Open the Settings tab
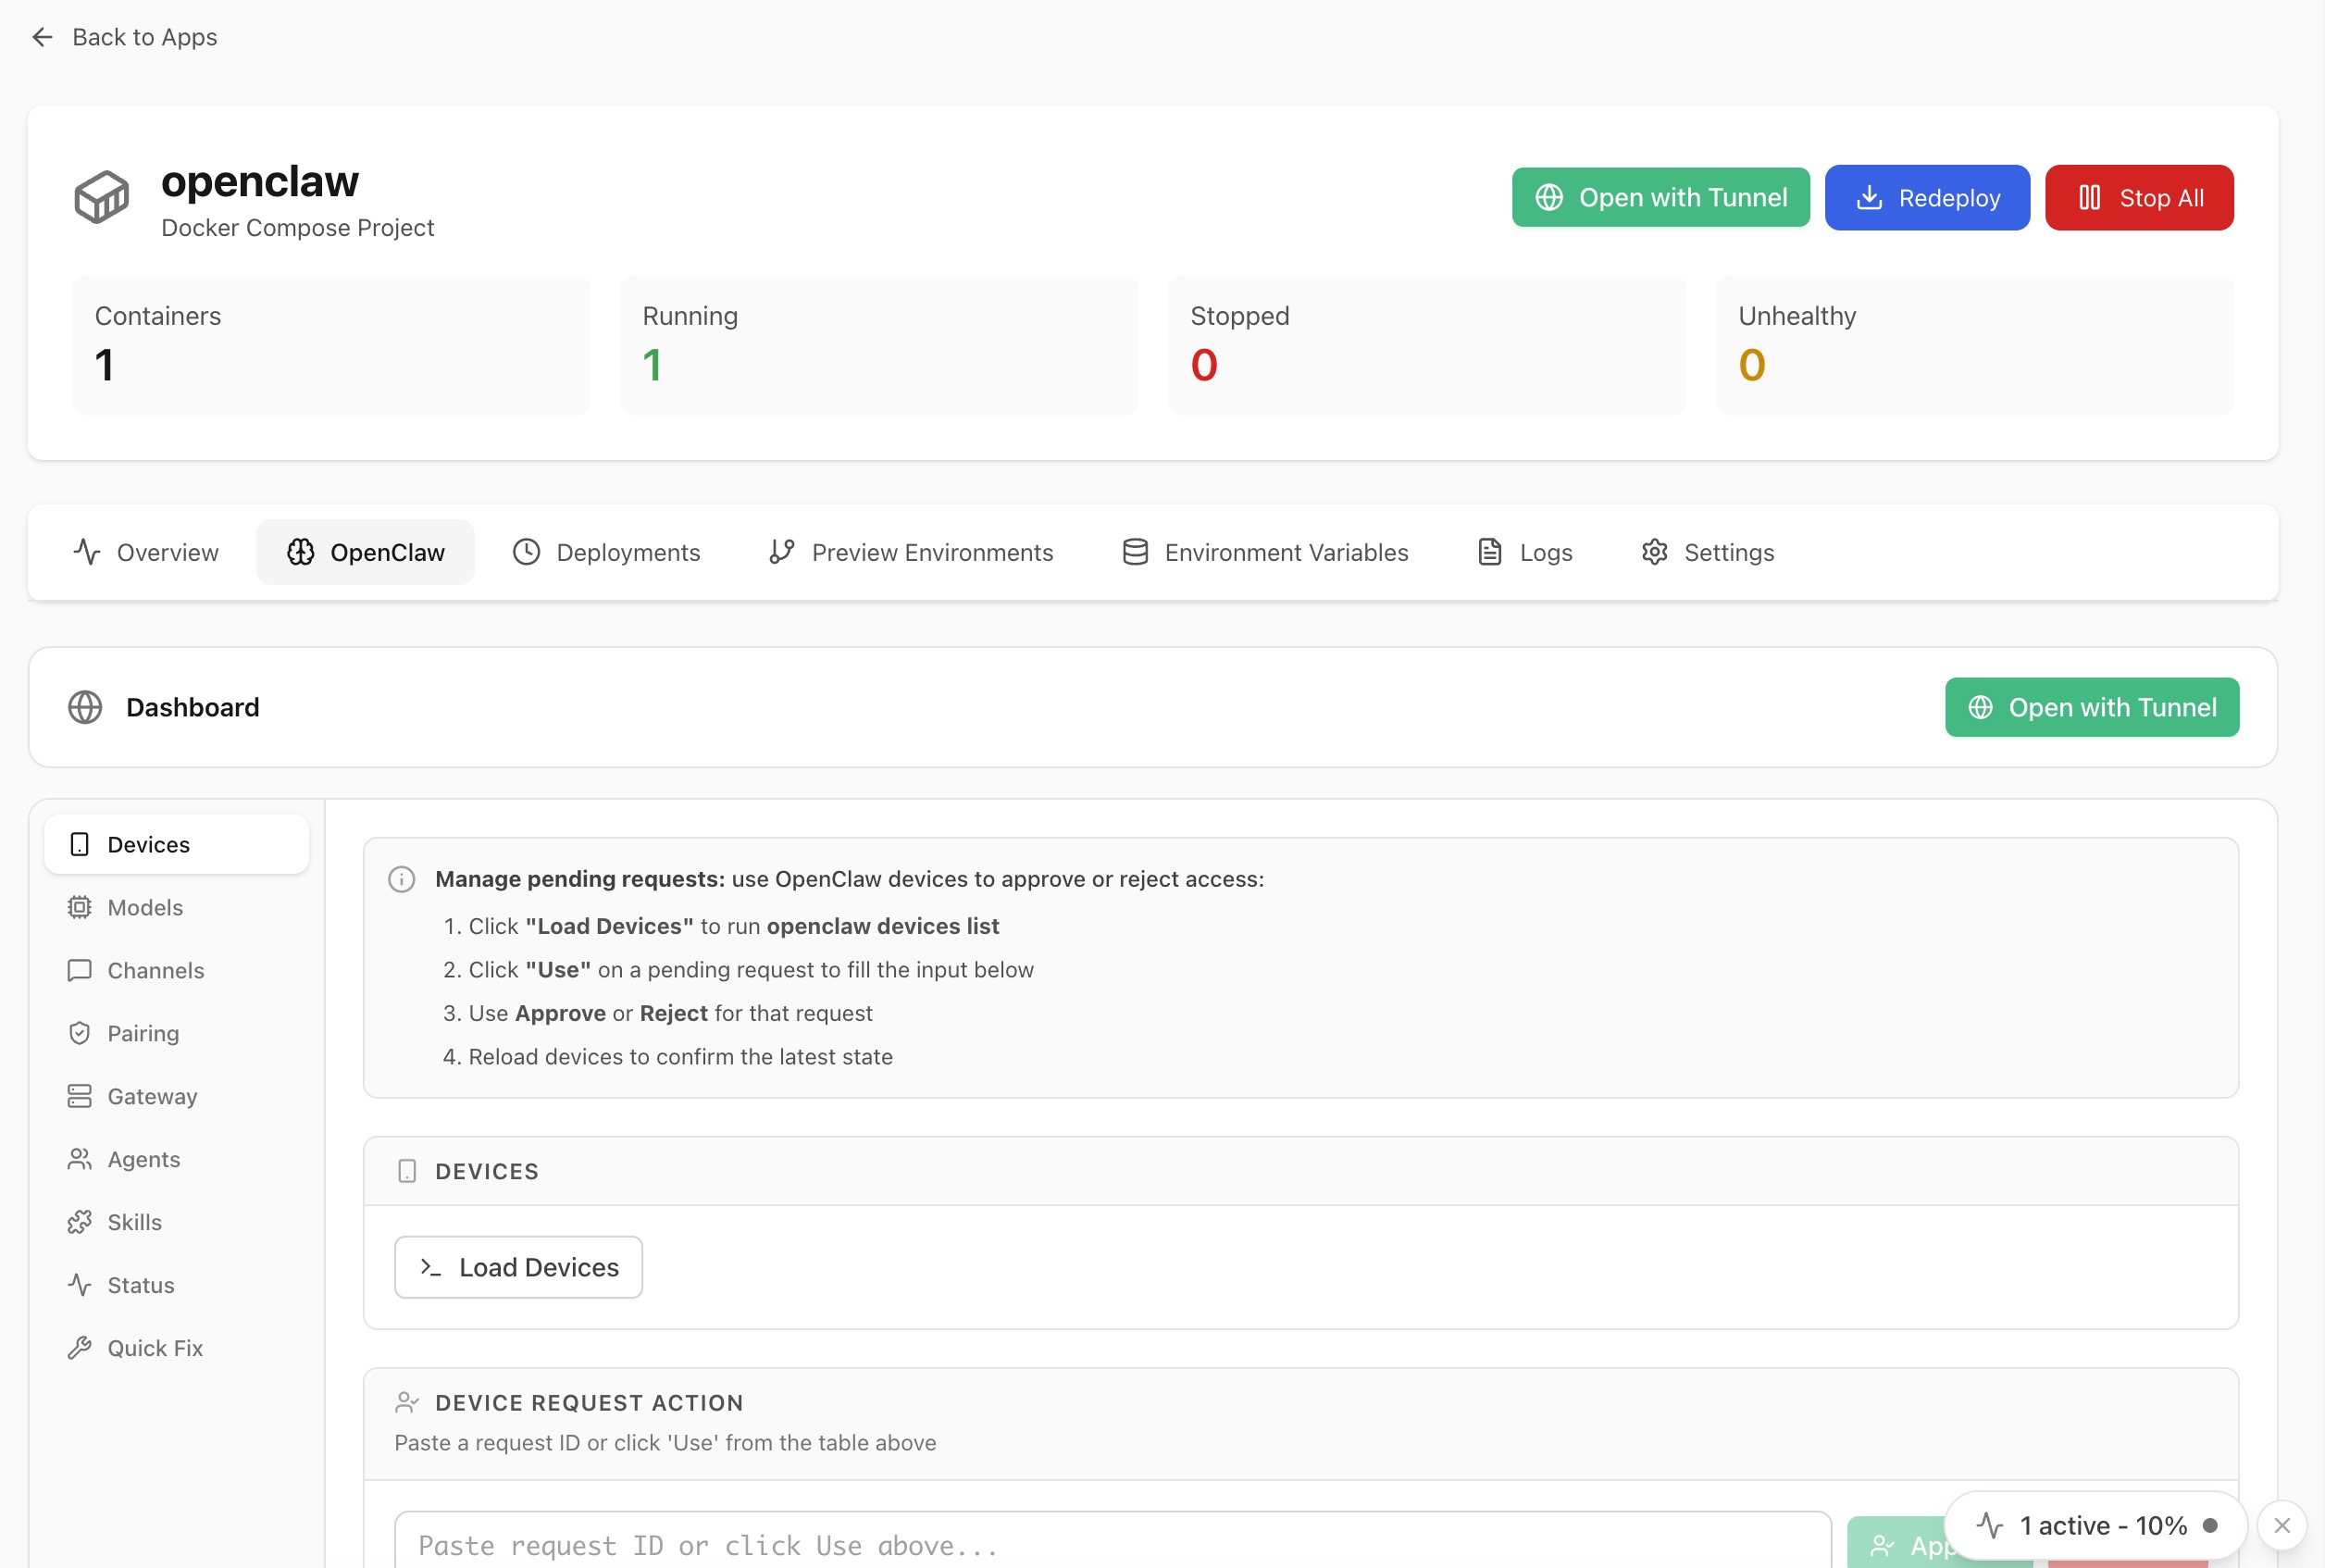The height and width of the screenshot is (1568, 2325). (1707, 552)
